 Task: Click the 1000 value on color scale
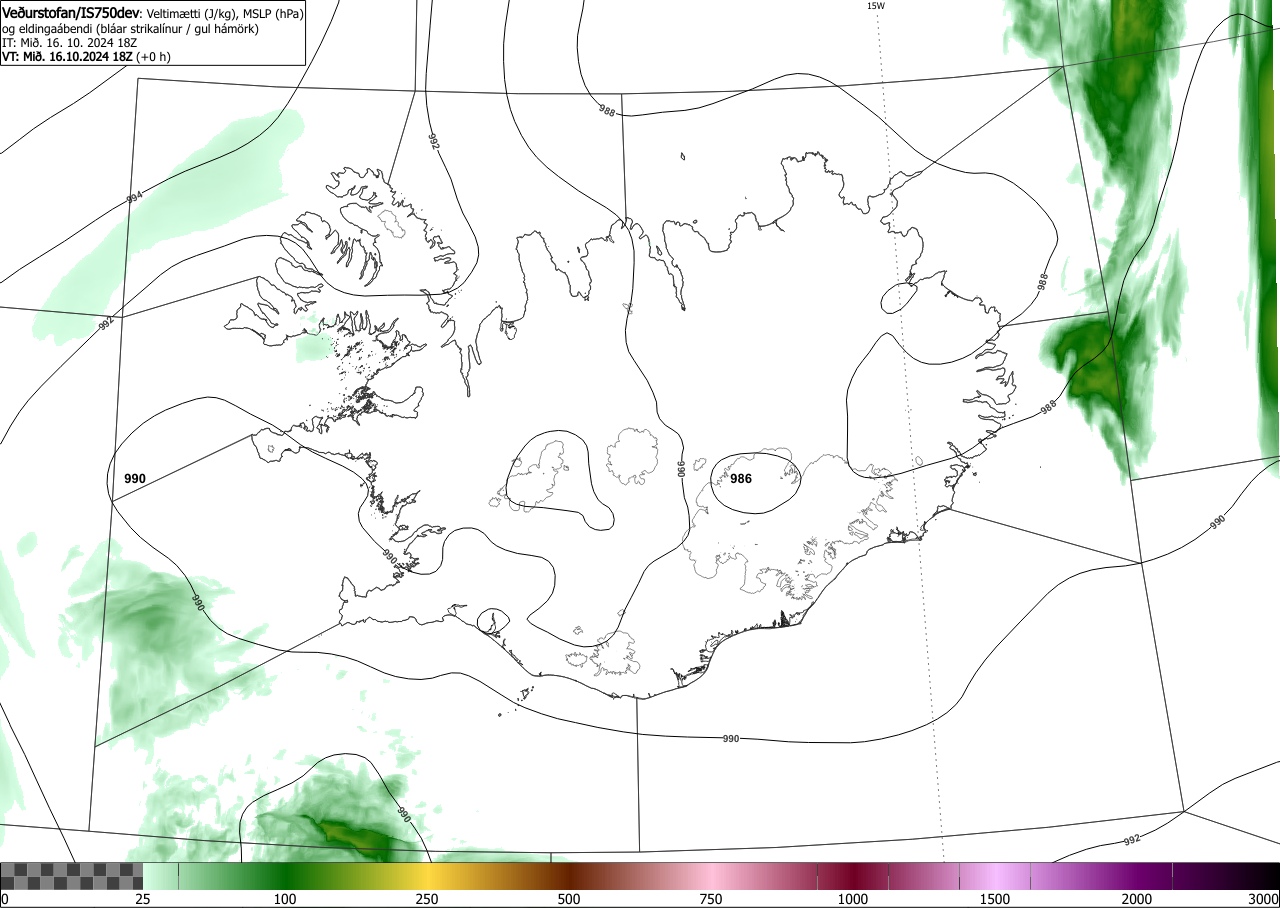point(853,899)
